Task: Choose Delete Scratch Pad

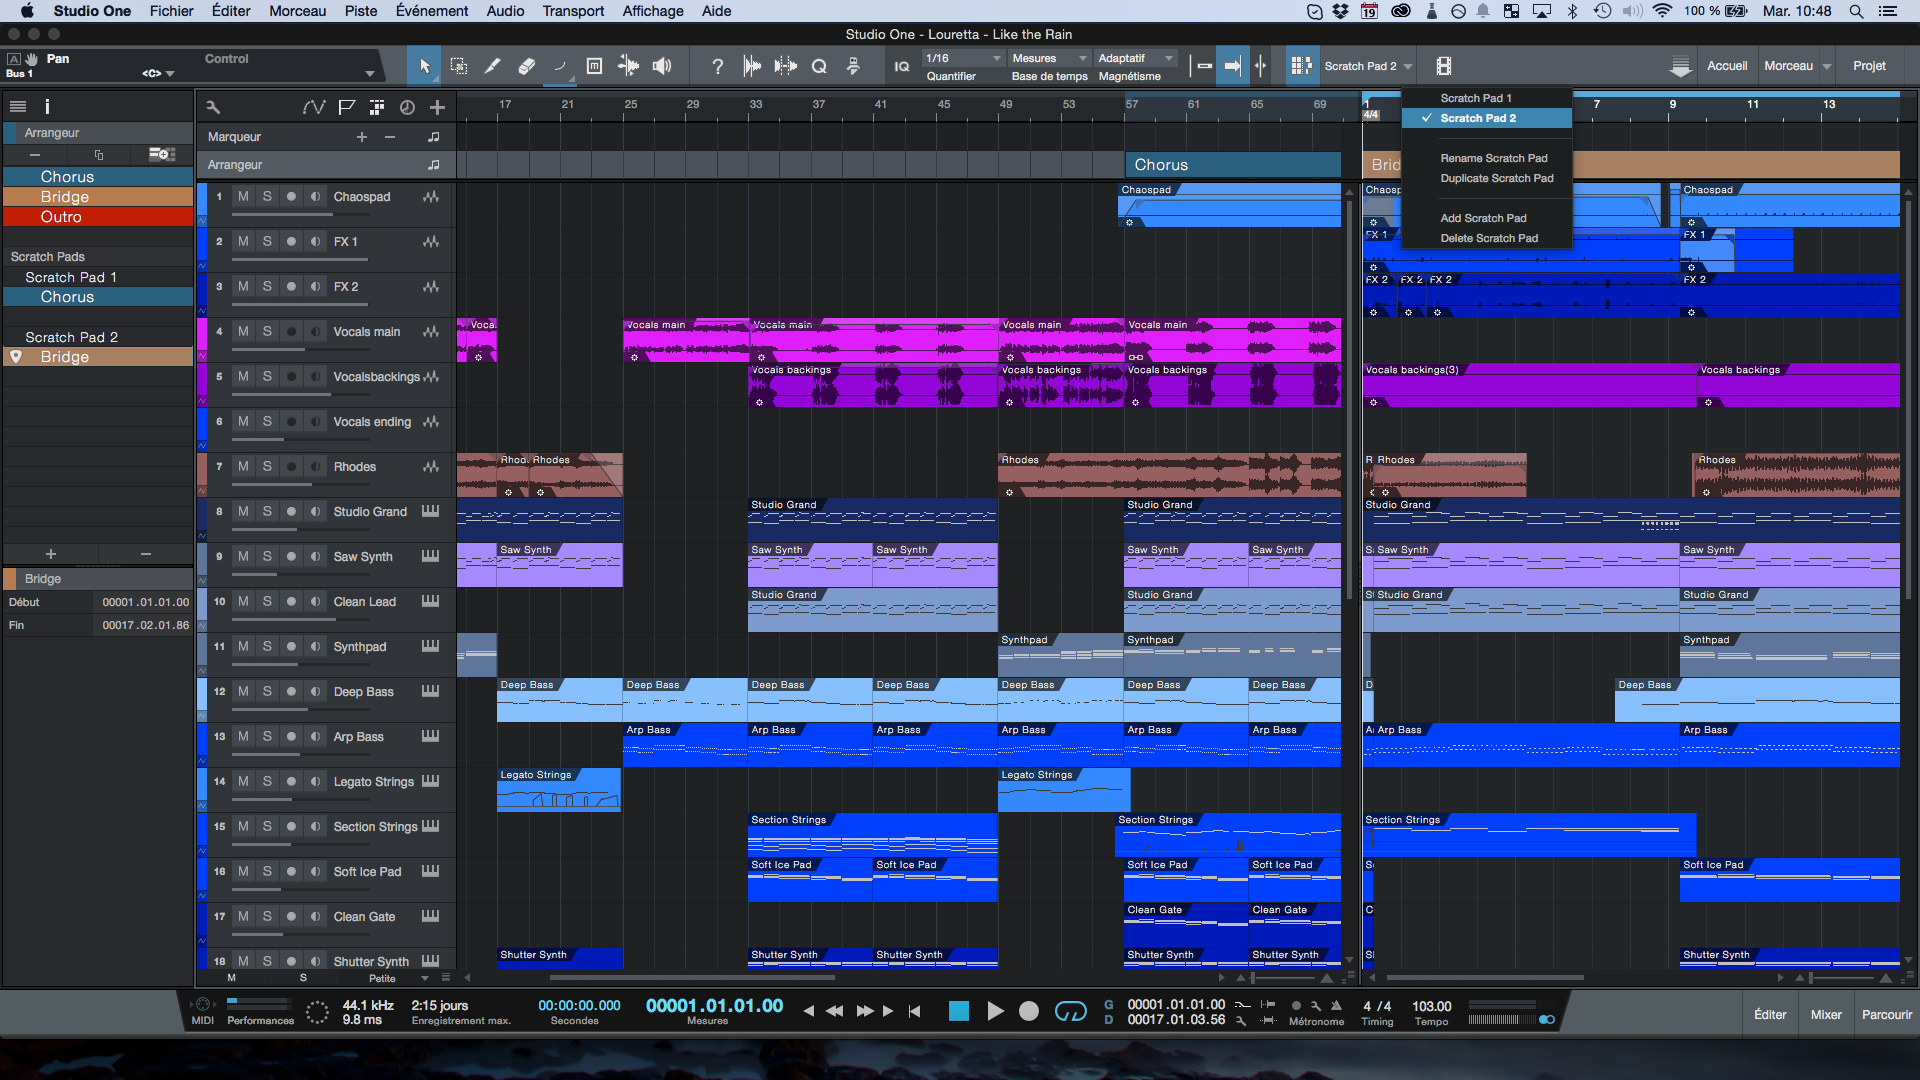Action: click(x=1489, y=238)
